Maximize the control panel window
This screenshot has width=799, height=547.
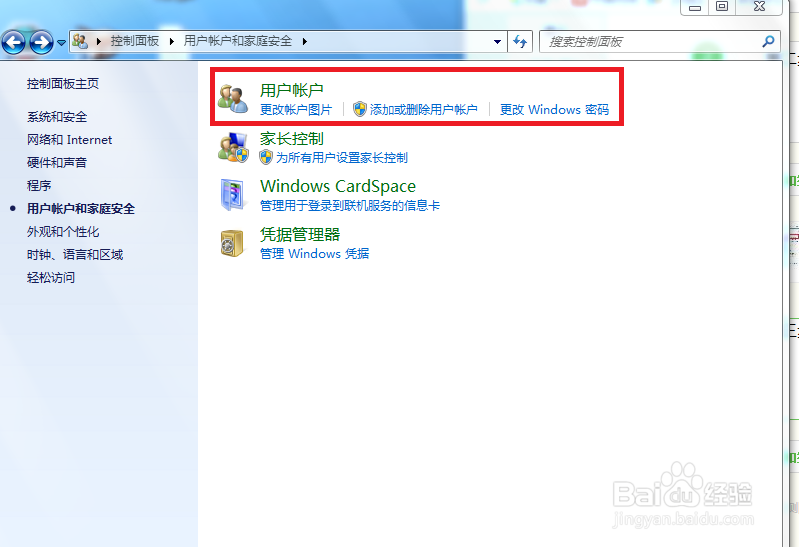(x=722, y=7)
